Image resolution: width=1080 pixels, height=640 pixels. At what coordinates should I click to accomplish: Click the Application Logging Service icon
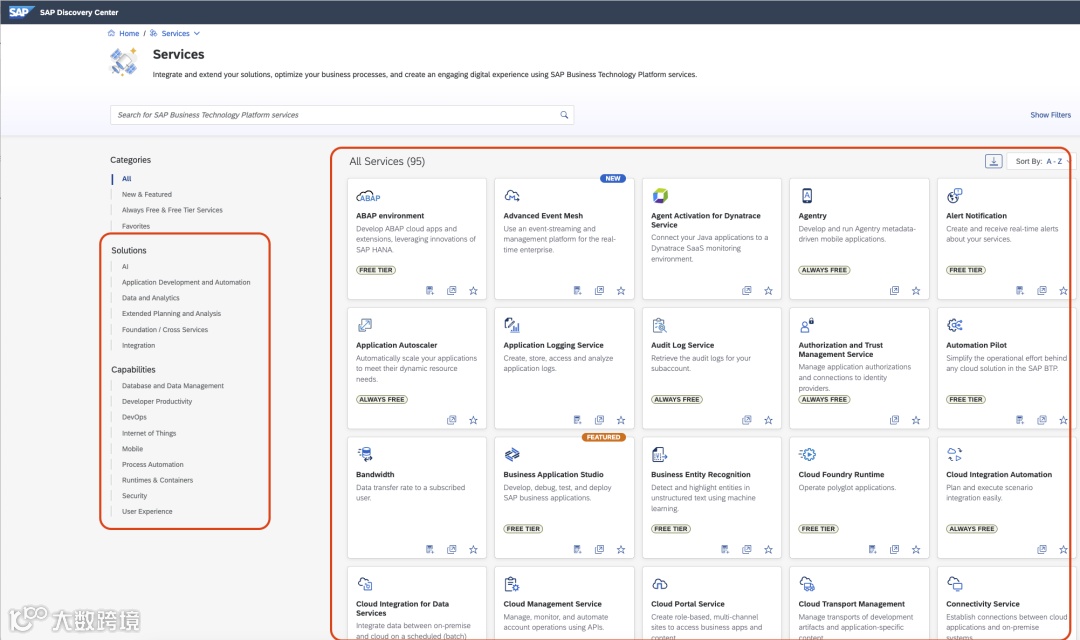coord(512,325)
